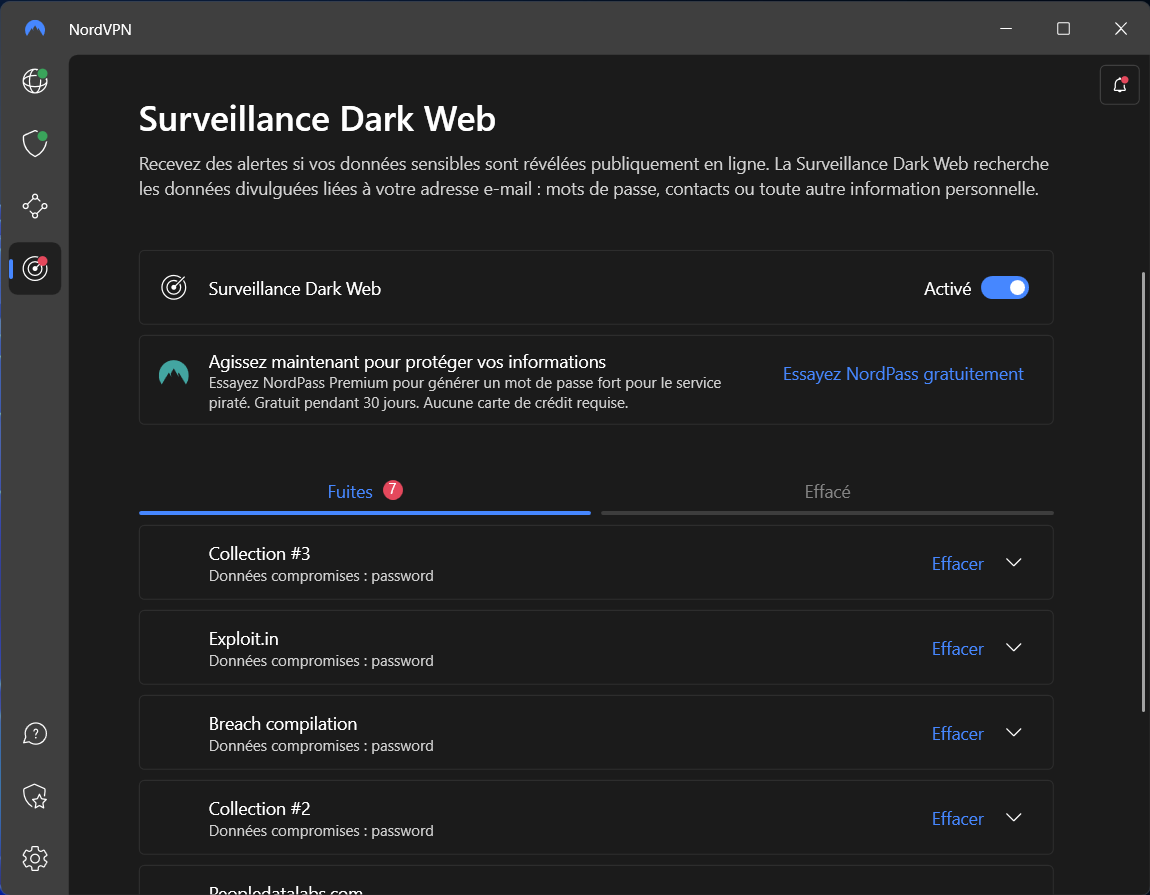Select the Collection #3 title text

260,554
